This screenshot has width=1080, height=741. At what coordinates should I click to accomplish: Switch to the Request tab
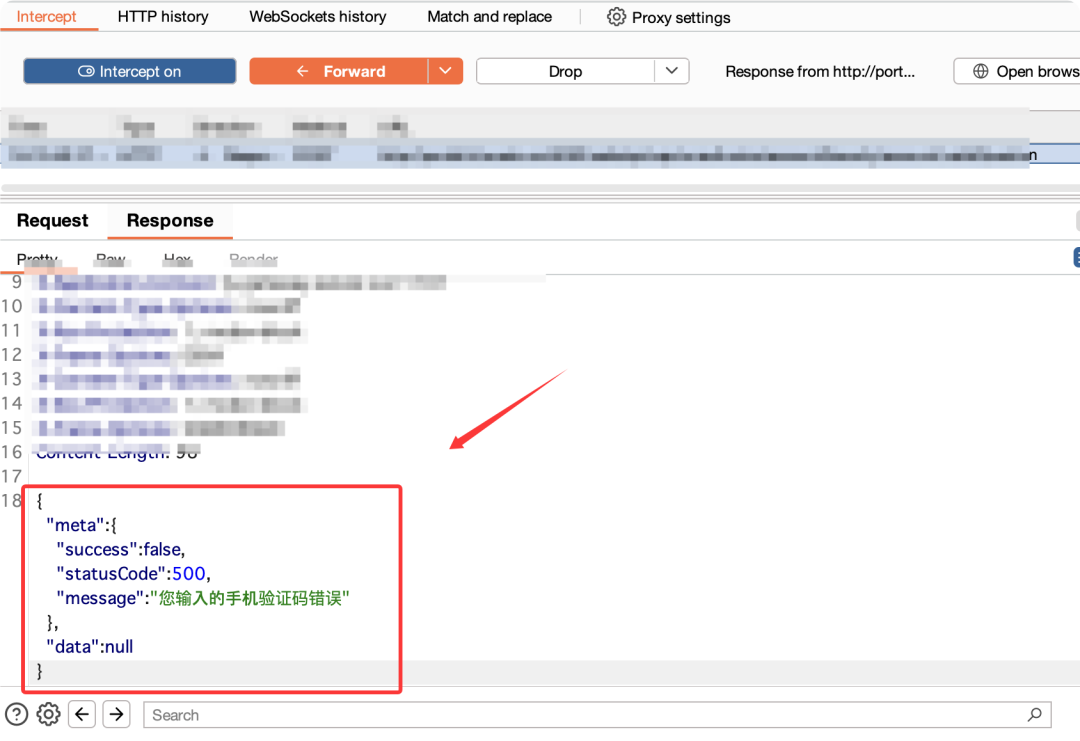52,220
